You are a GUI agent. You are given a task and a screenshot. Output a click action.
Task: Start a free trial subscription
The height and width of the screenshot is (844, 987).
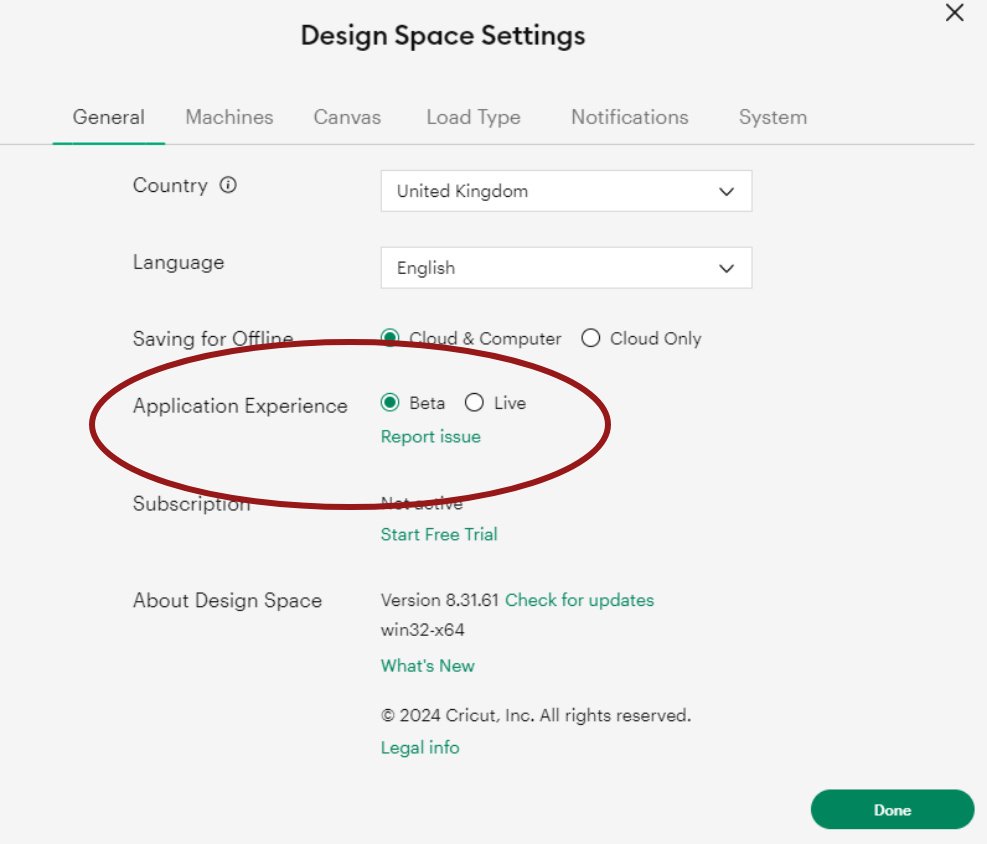[x=438, y=534]
